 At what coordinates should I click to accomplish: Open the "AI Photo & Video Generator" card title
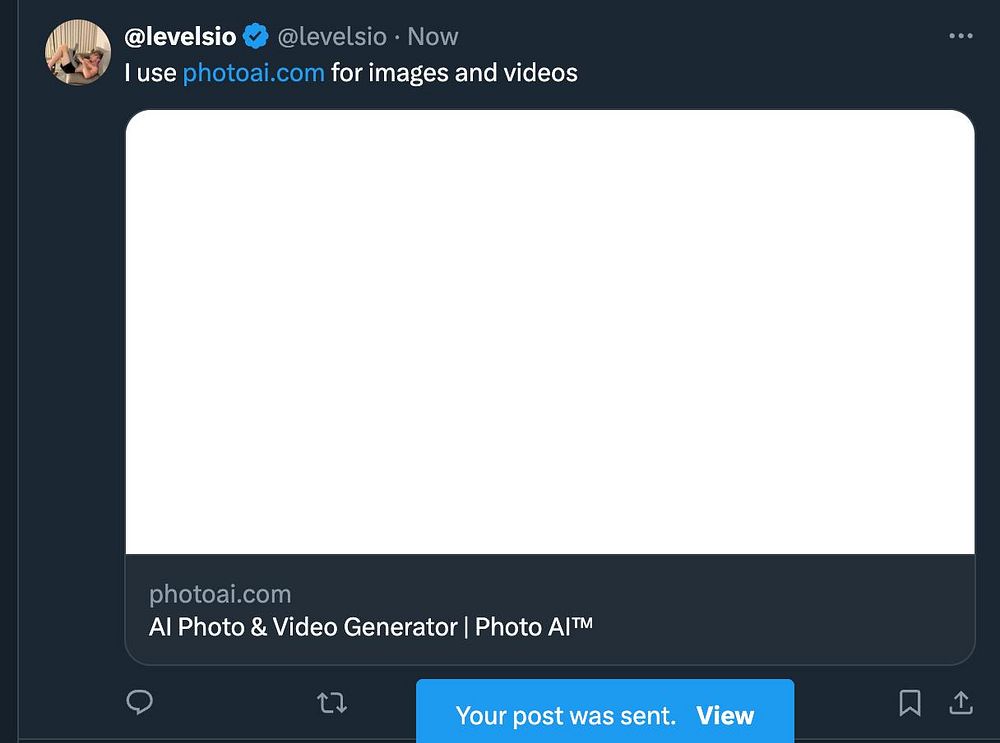302,627
